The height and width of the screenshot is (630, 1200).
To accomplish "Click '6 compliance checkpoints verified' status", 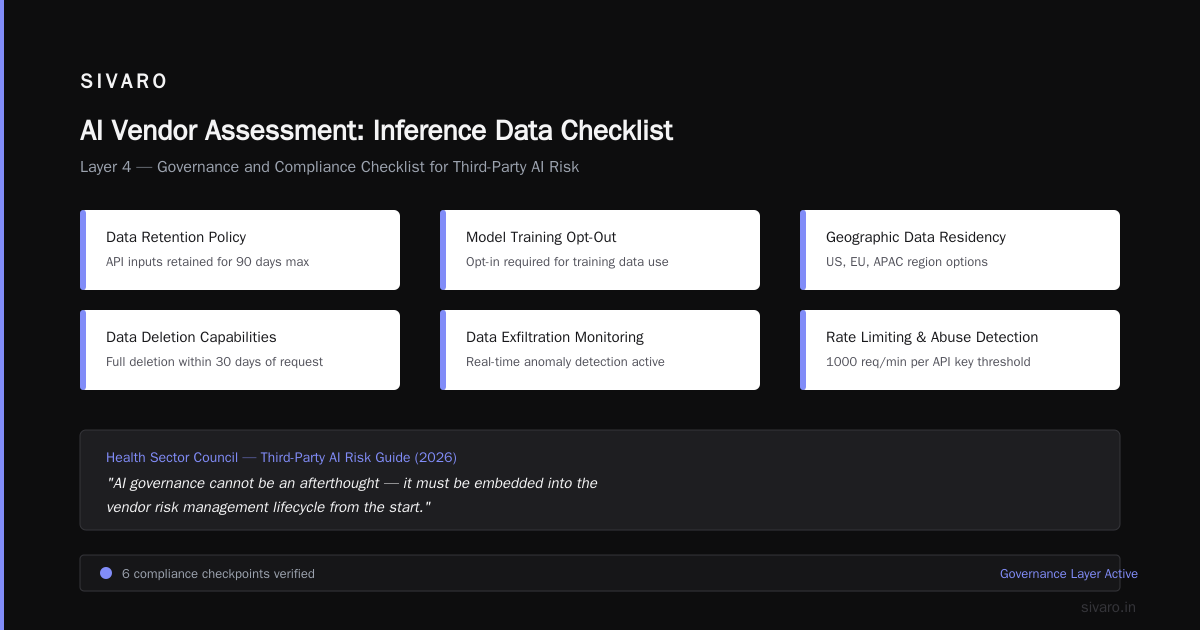I will point(218,574).
